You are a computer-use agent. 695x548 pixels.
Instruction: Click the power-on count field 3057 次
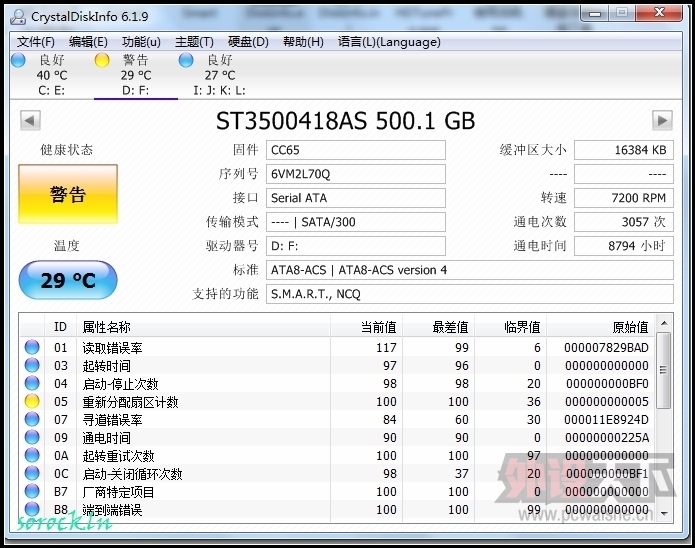point(624,222)
